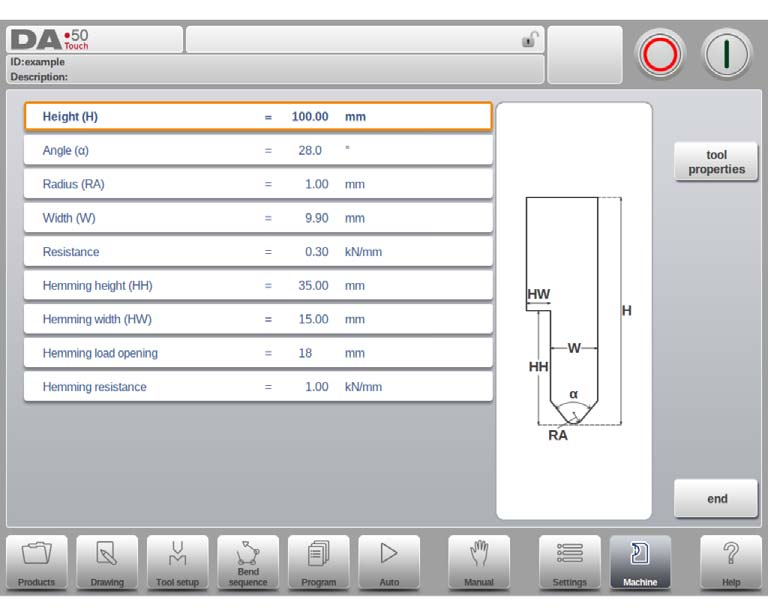Switch to the Drawing mode

[107, 562]
